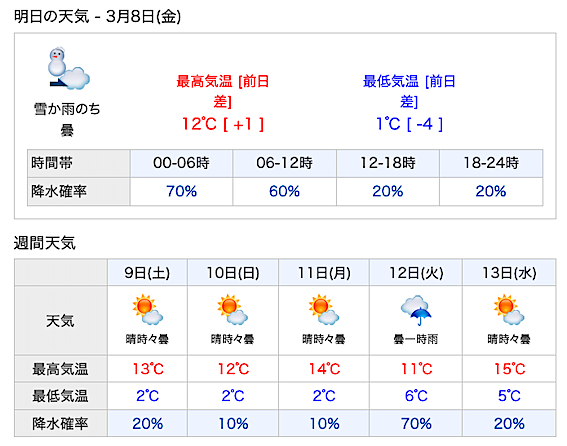Click the 明日の天気 - 3月8日(金) heading

[97, 17]
